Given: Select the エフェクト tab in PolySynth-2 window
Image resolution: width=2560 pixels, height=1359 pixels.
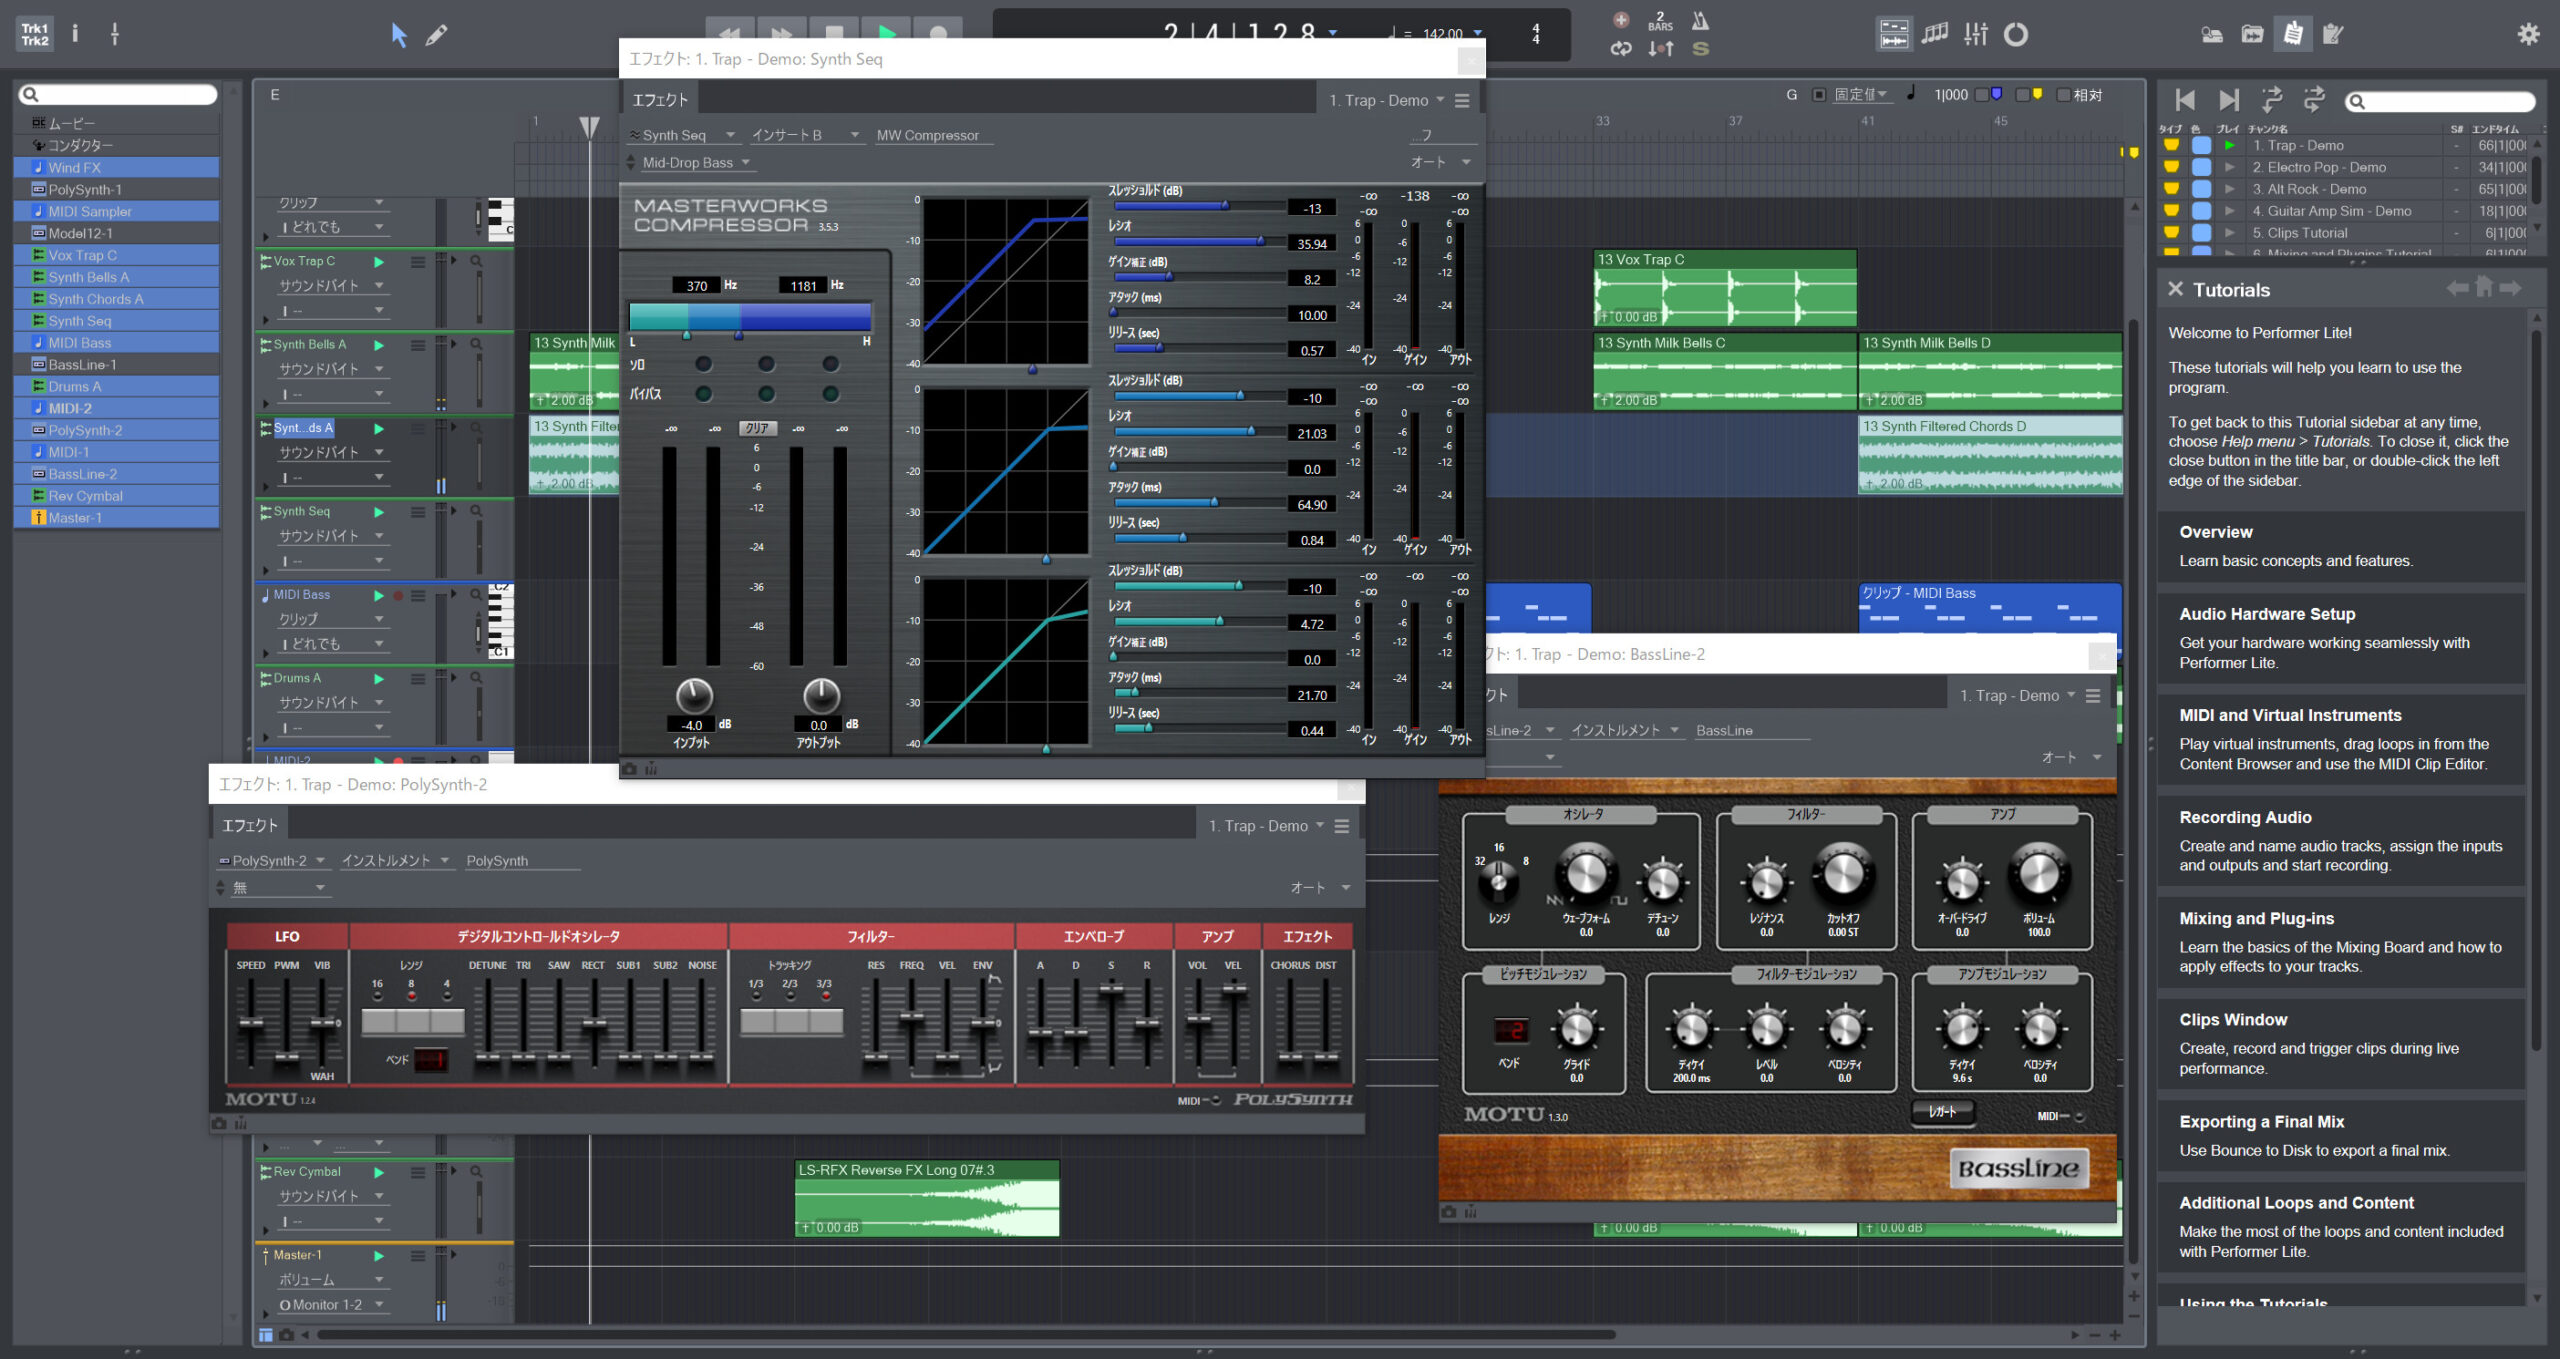Looking at the screenshot, I should (x=250, y=825).
